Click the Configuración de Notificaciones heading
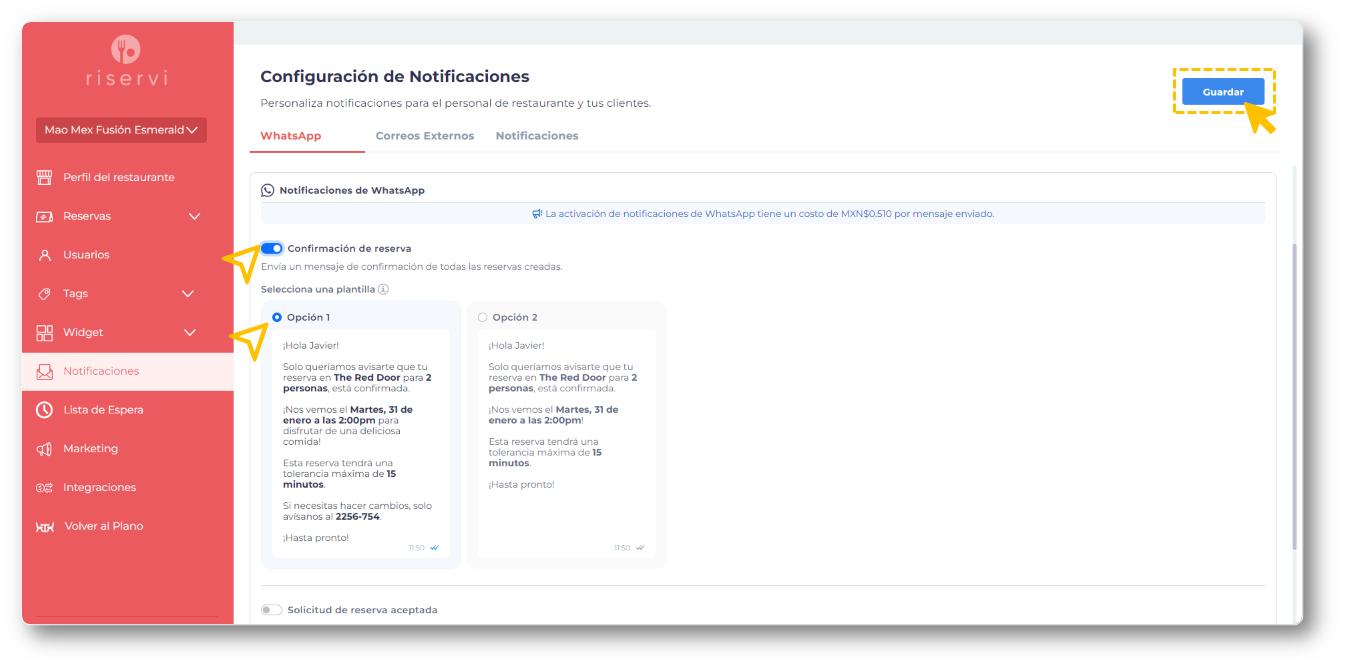1345x667 pixels. pos(395,77)
